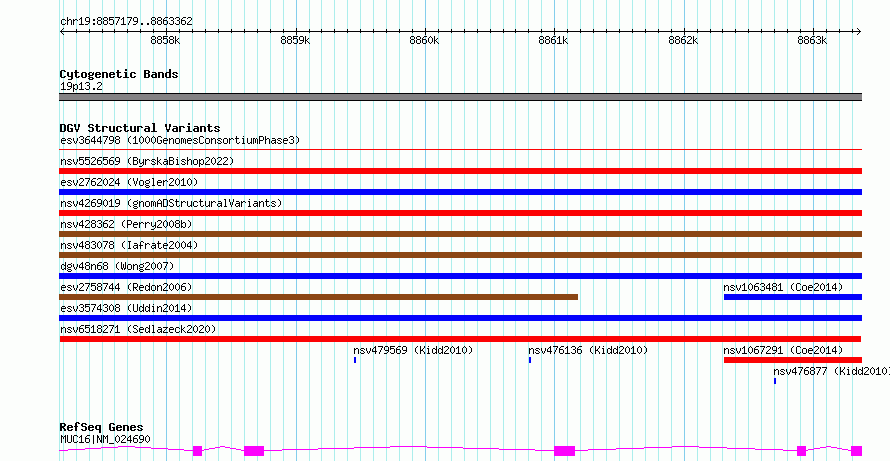890x461 pixels.
Task: Click the MUC16 exon block near 8861k
Action: [x=565, y=451]
